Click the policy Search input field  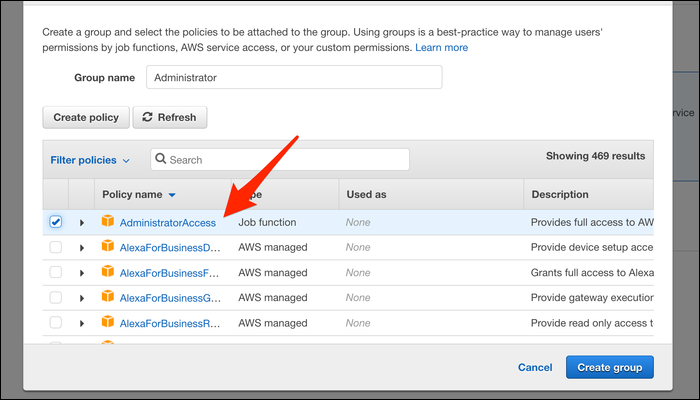point(280,159)
